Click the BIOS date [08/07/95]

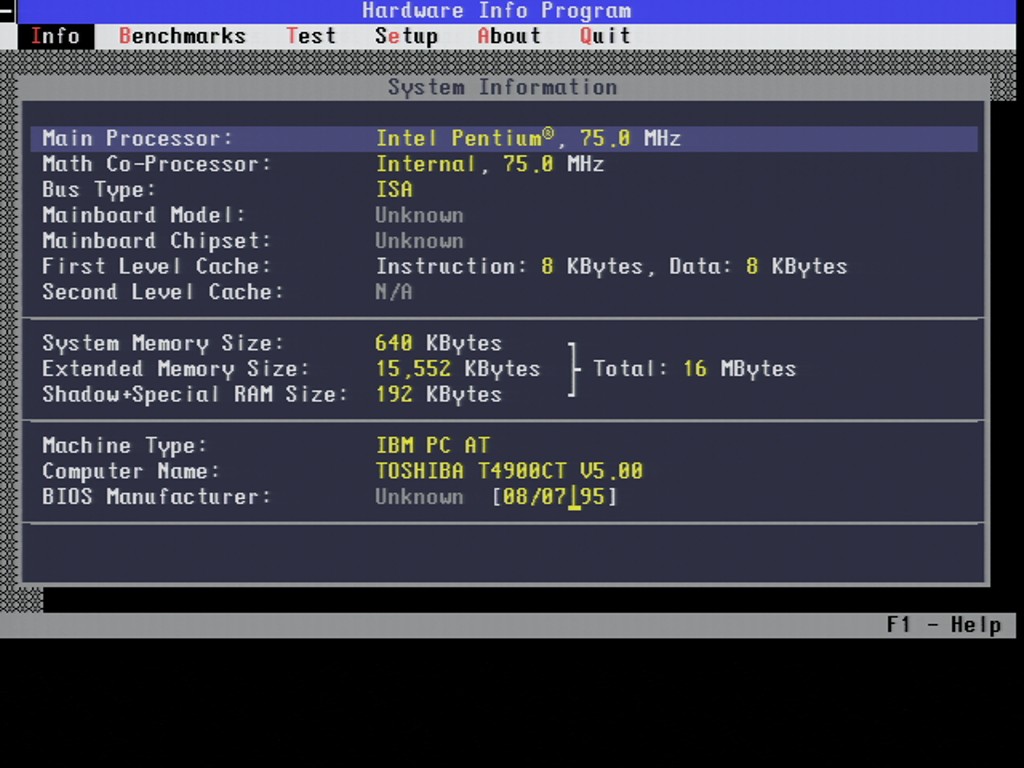pyautogui.click(x=554, y=497)
